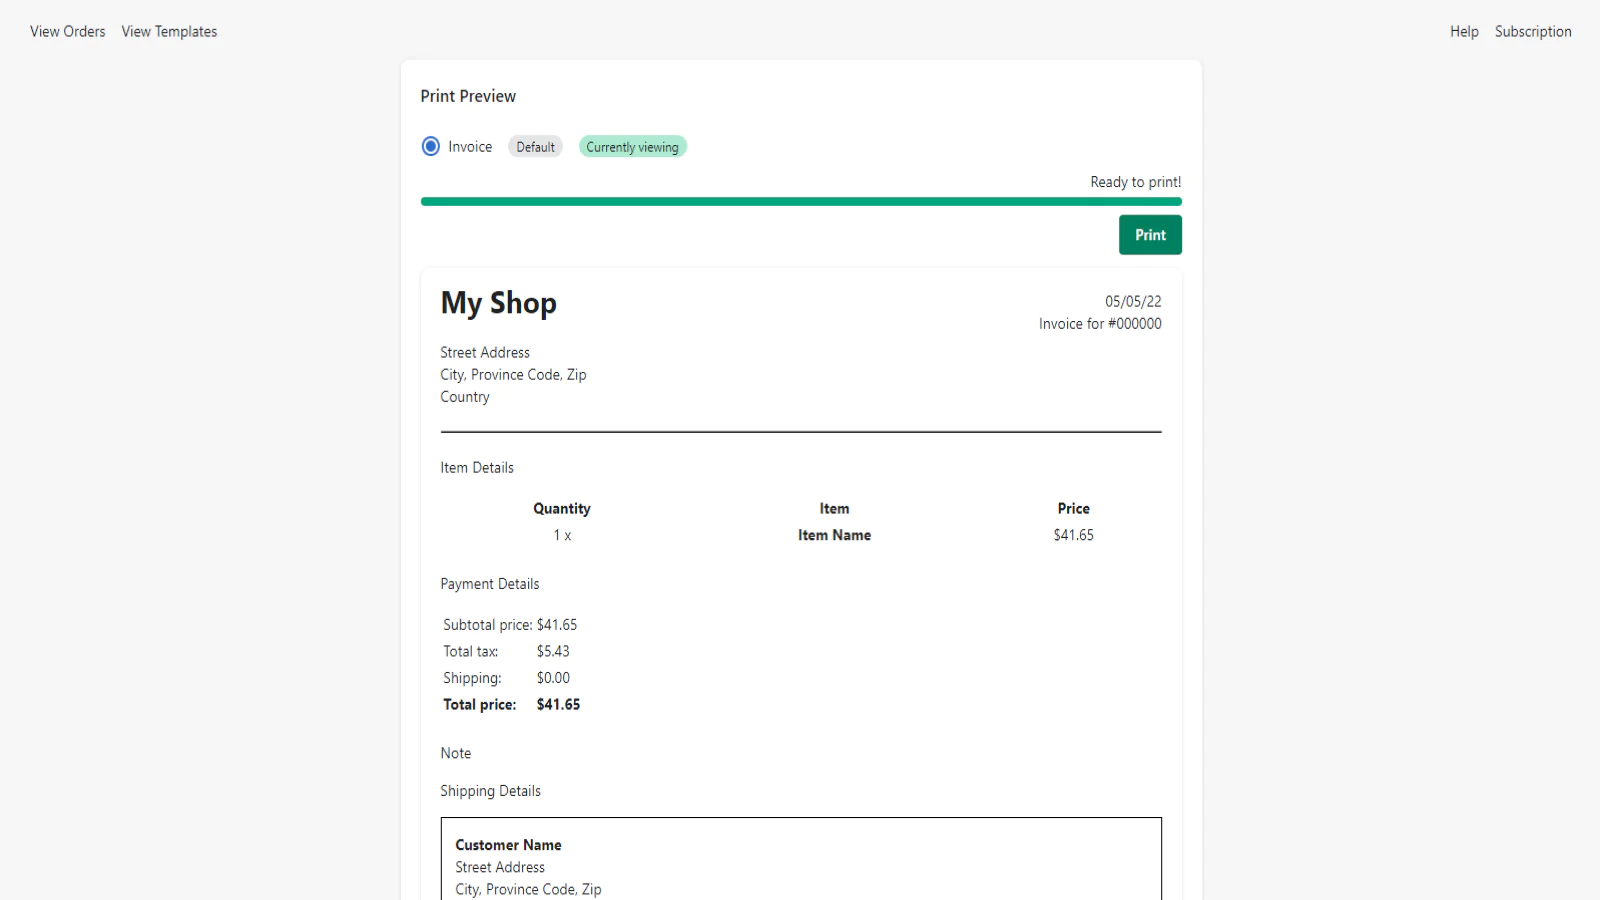Click the My Shop heading
The image size is (1600, 900).
(498, 303)
